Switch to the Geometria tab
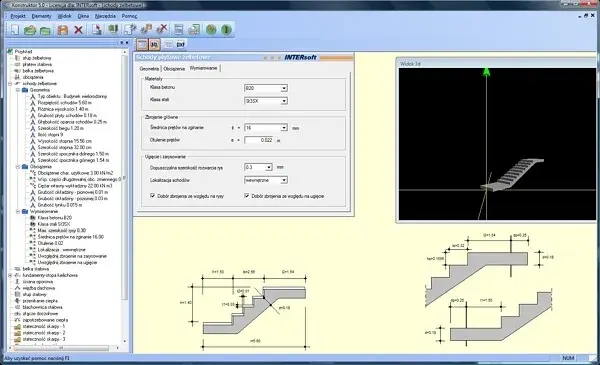 click(149, 69)
